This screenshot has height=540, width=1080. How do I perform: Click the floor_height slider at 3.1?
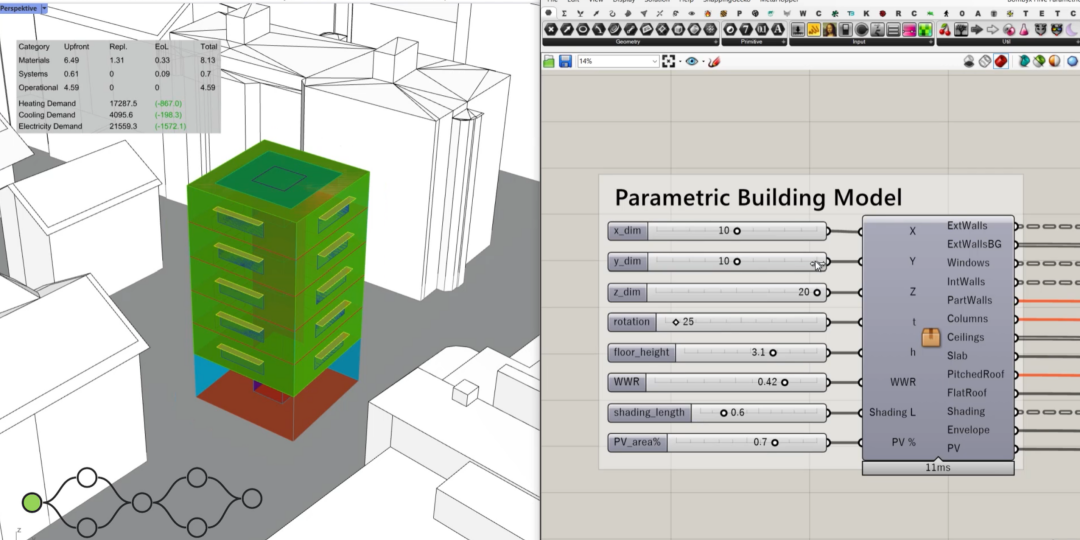click(773, 352)
